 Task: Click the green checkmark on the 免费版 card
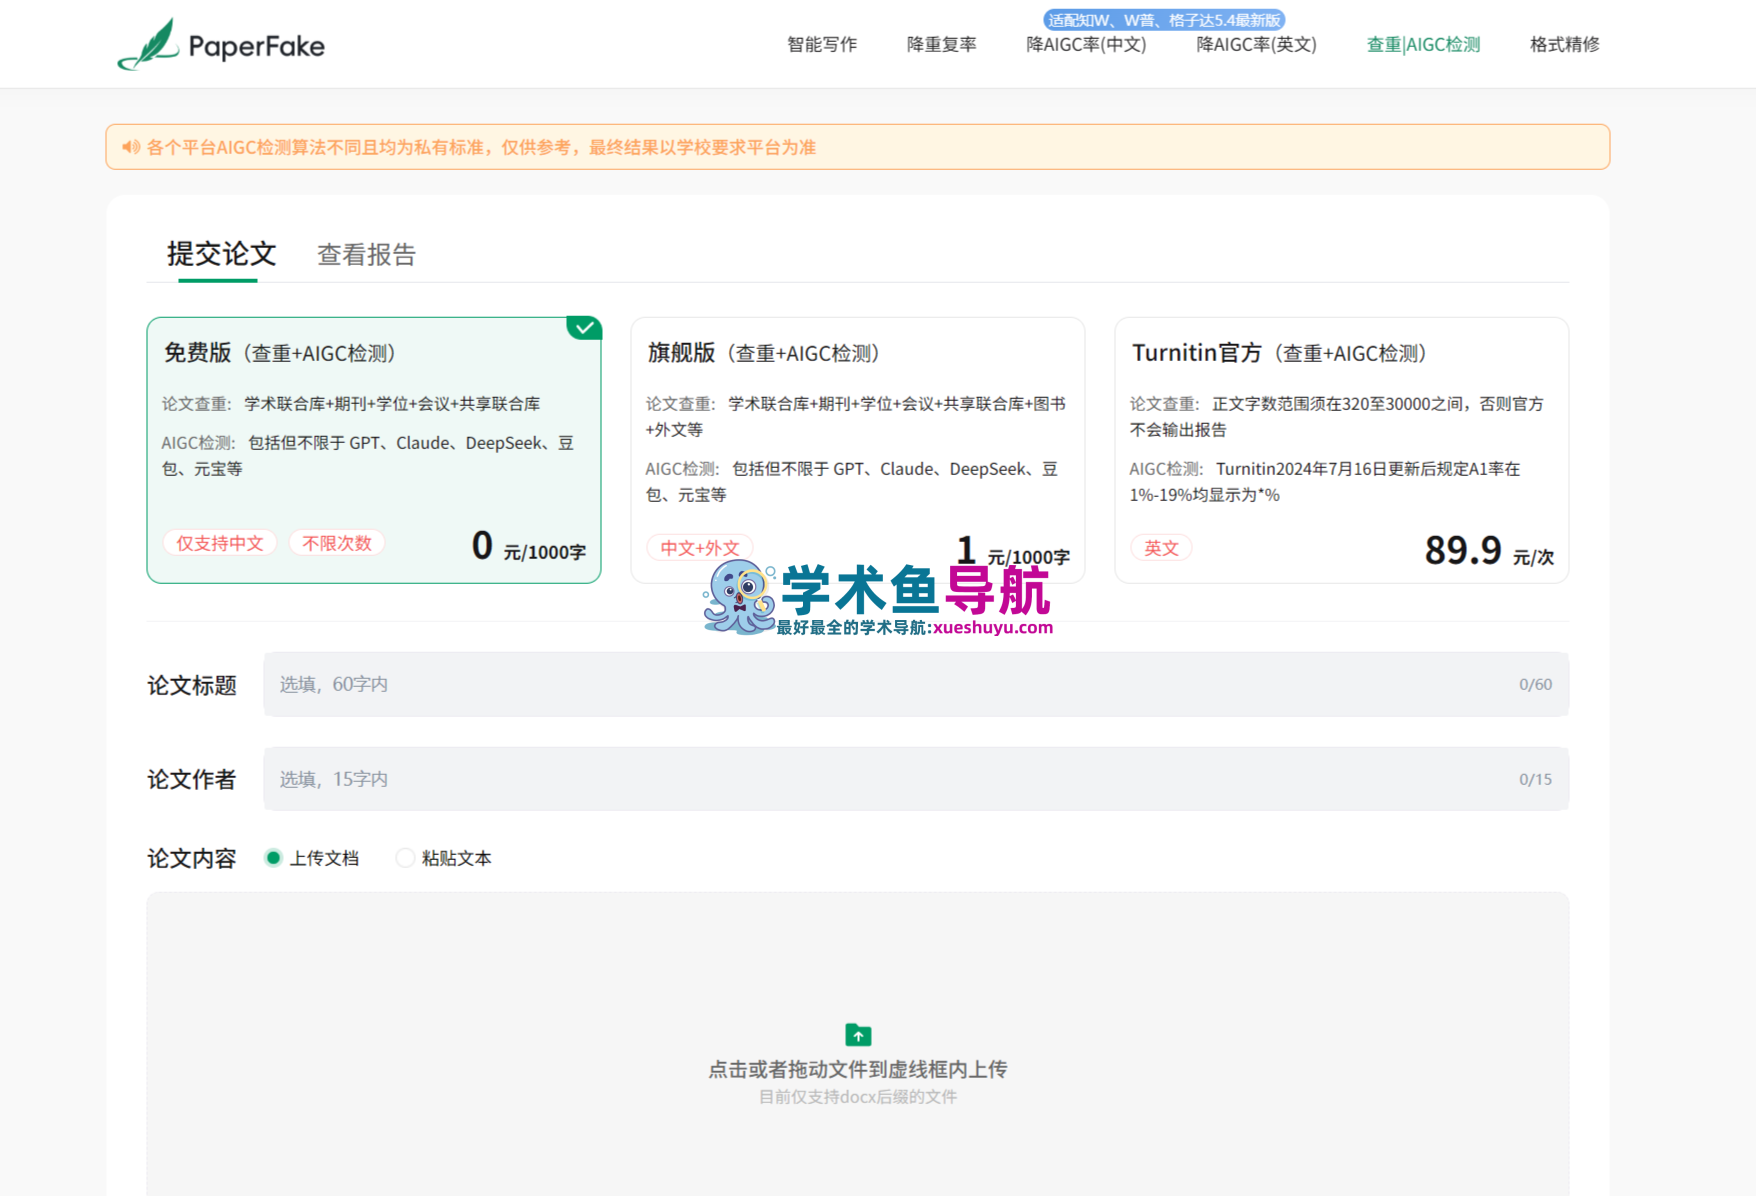point(584,328)
